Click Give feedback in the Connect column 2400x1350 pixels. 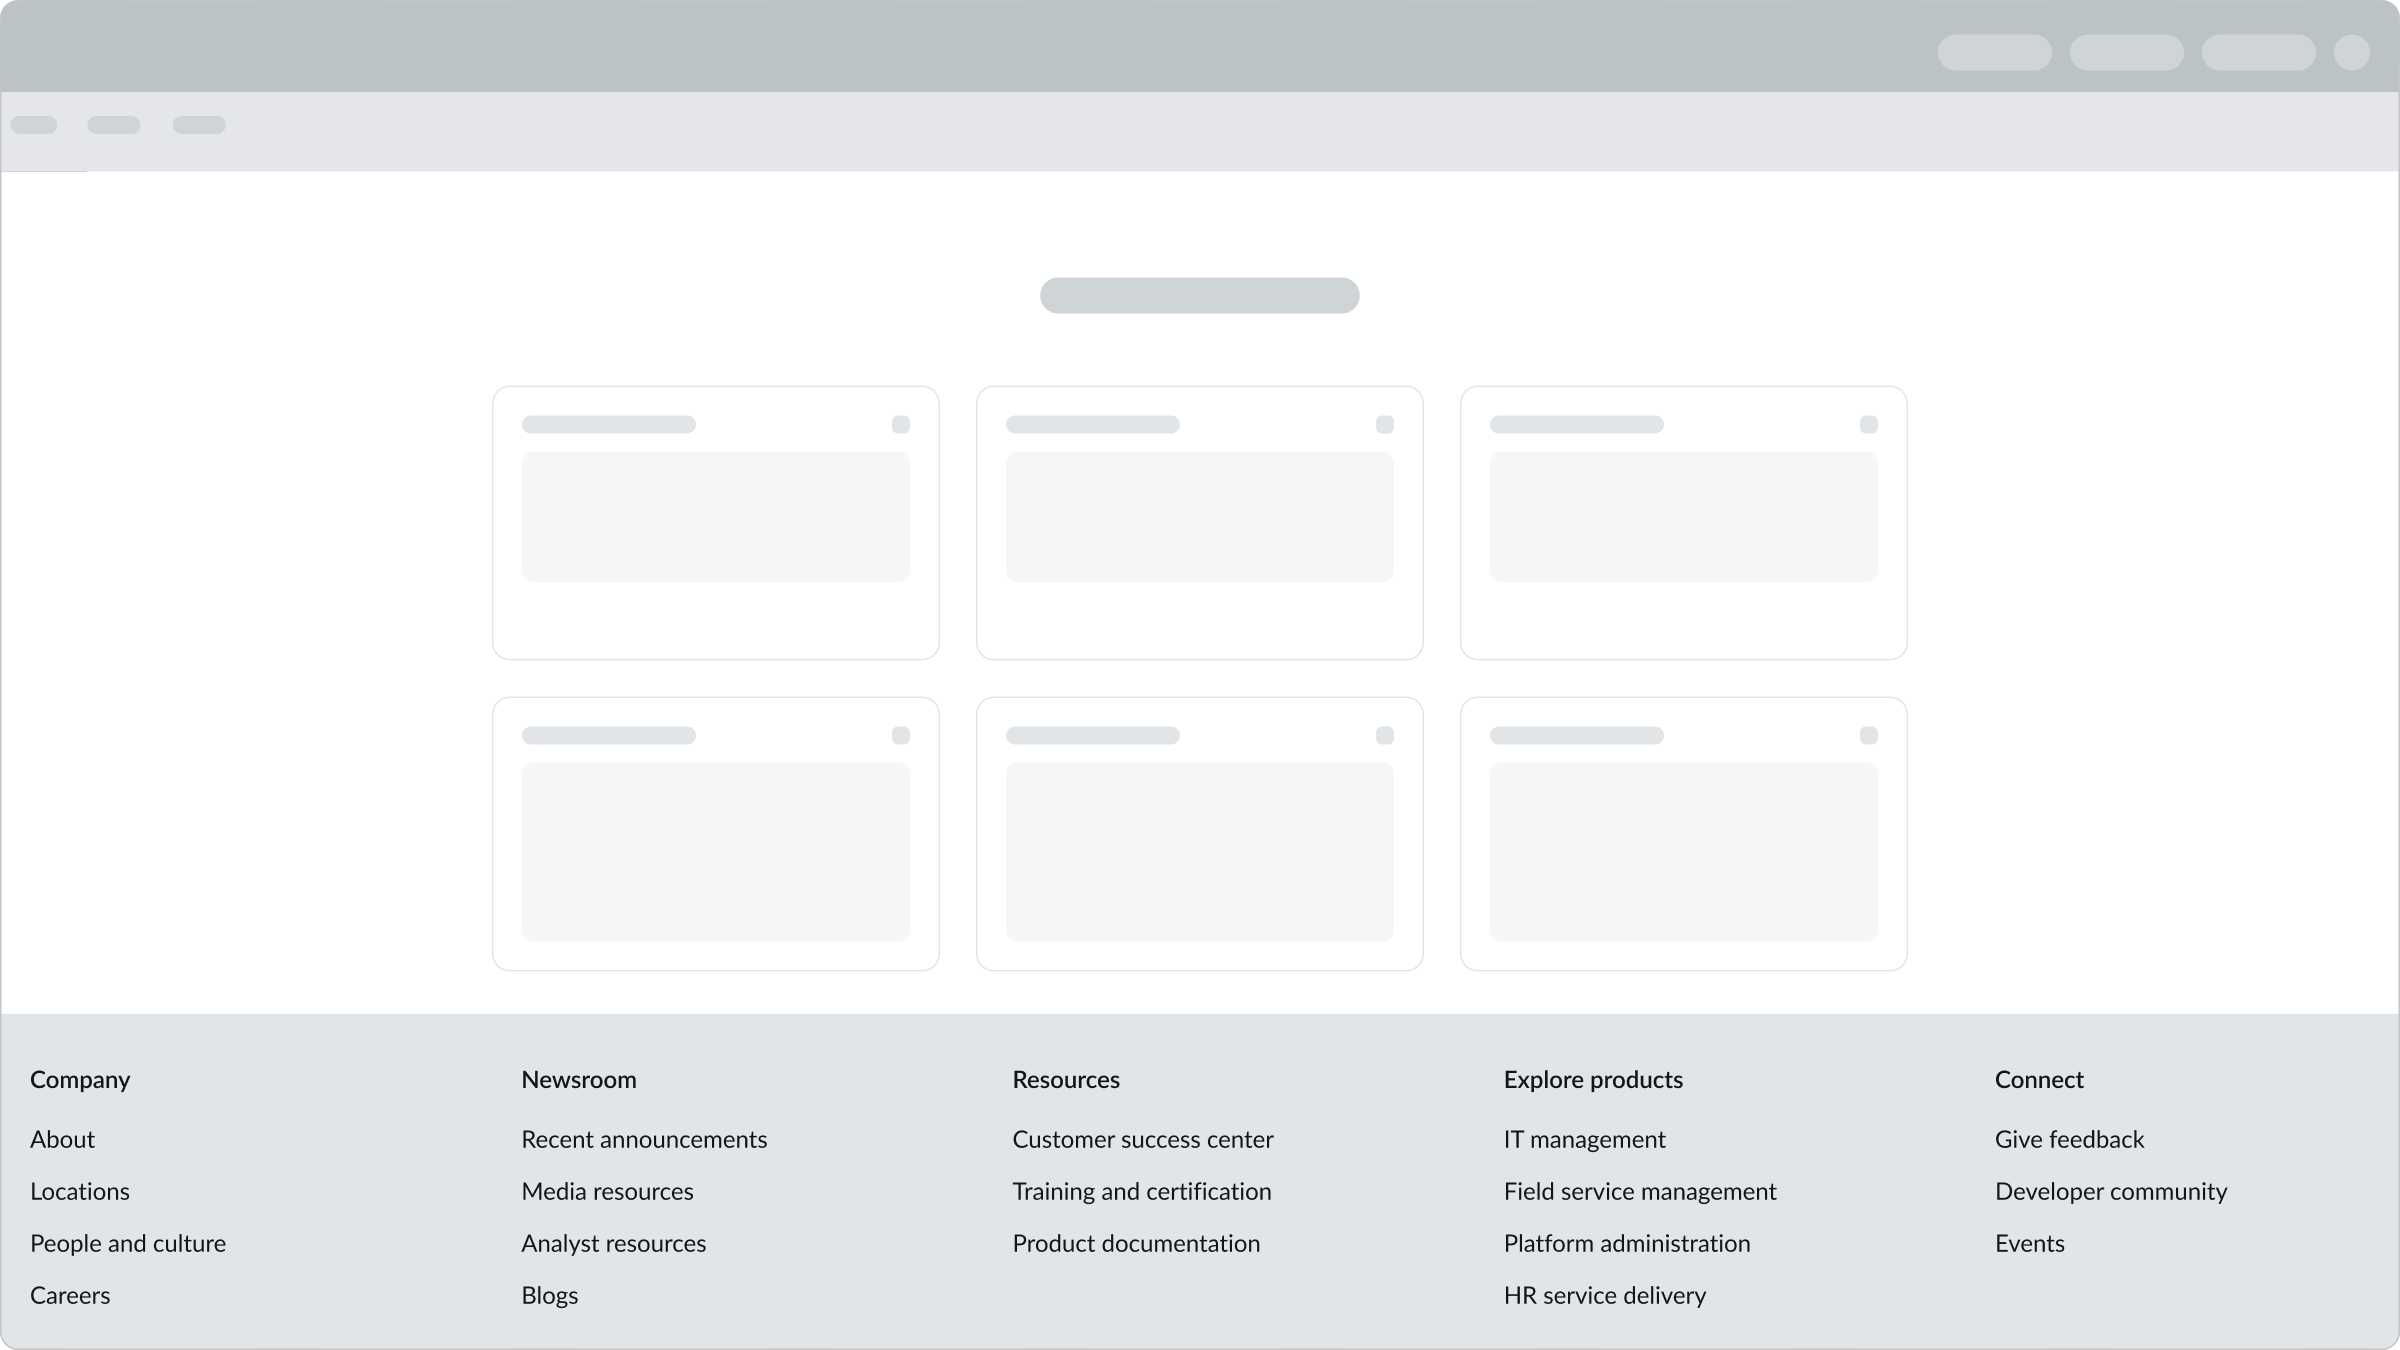point(2069,1139)
